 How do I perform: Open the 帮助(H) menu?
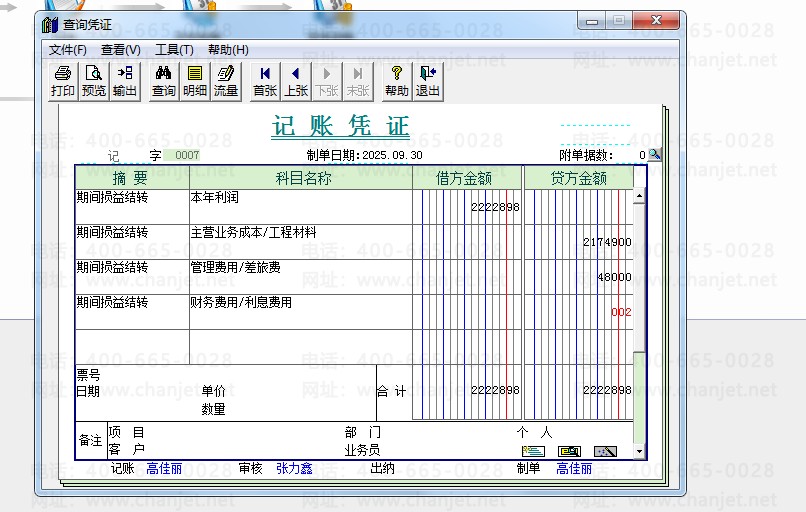pyautogui.click(x=228, y=50)
